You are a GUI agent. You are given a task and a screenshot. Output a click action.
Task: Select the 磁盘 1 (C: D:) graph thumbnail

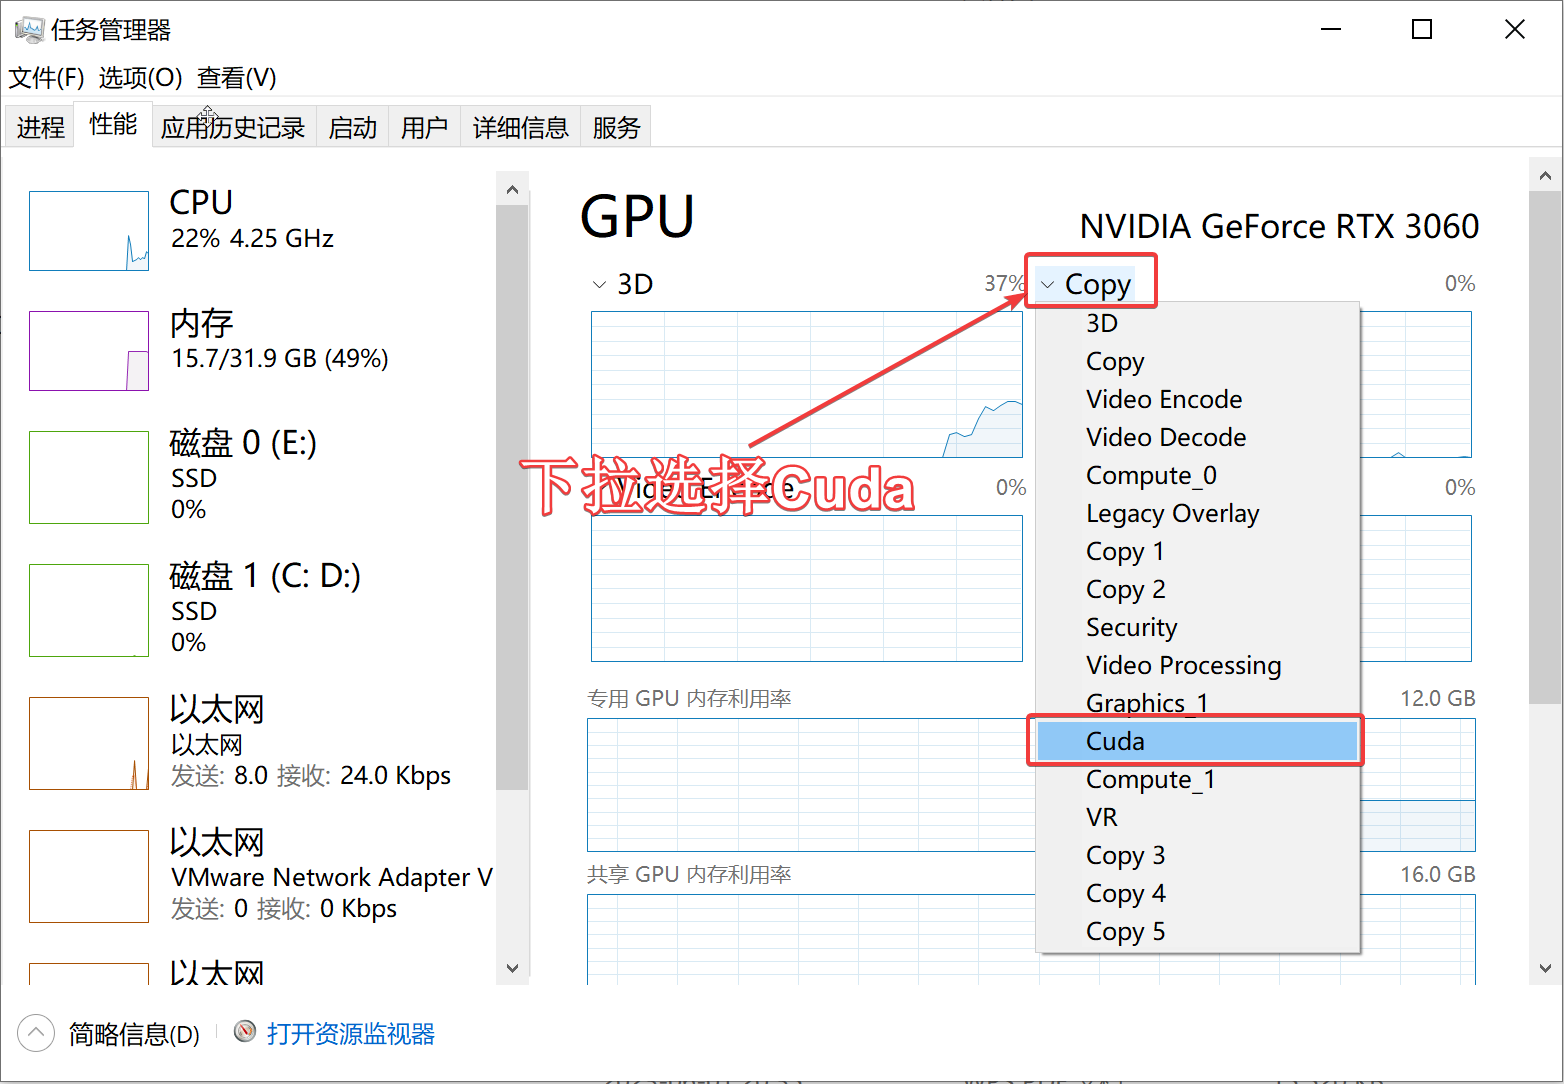tap(89, 610)
